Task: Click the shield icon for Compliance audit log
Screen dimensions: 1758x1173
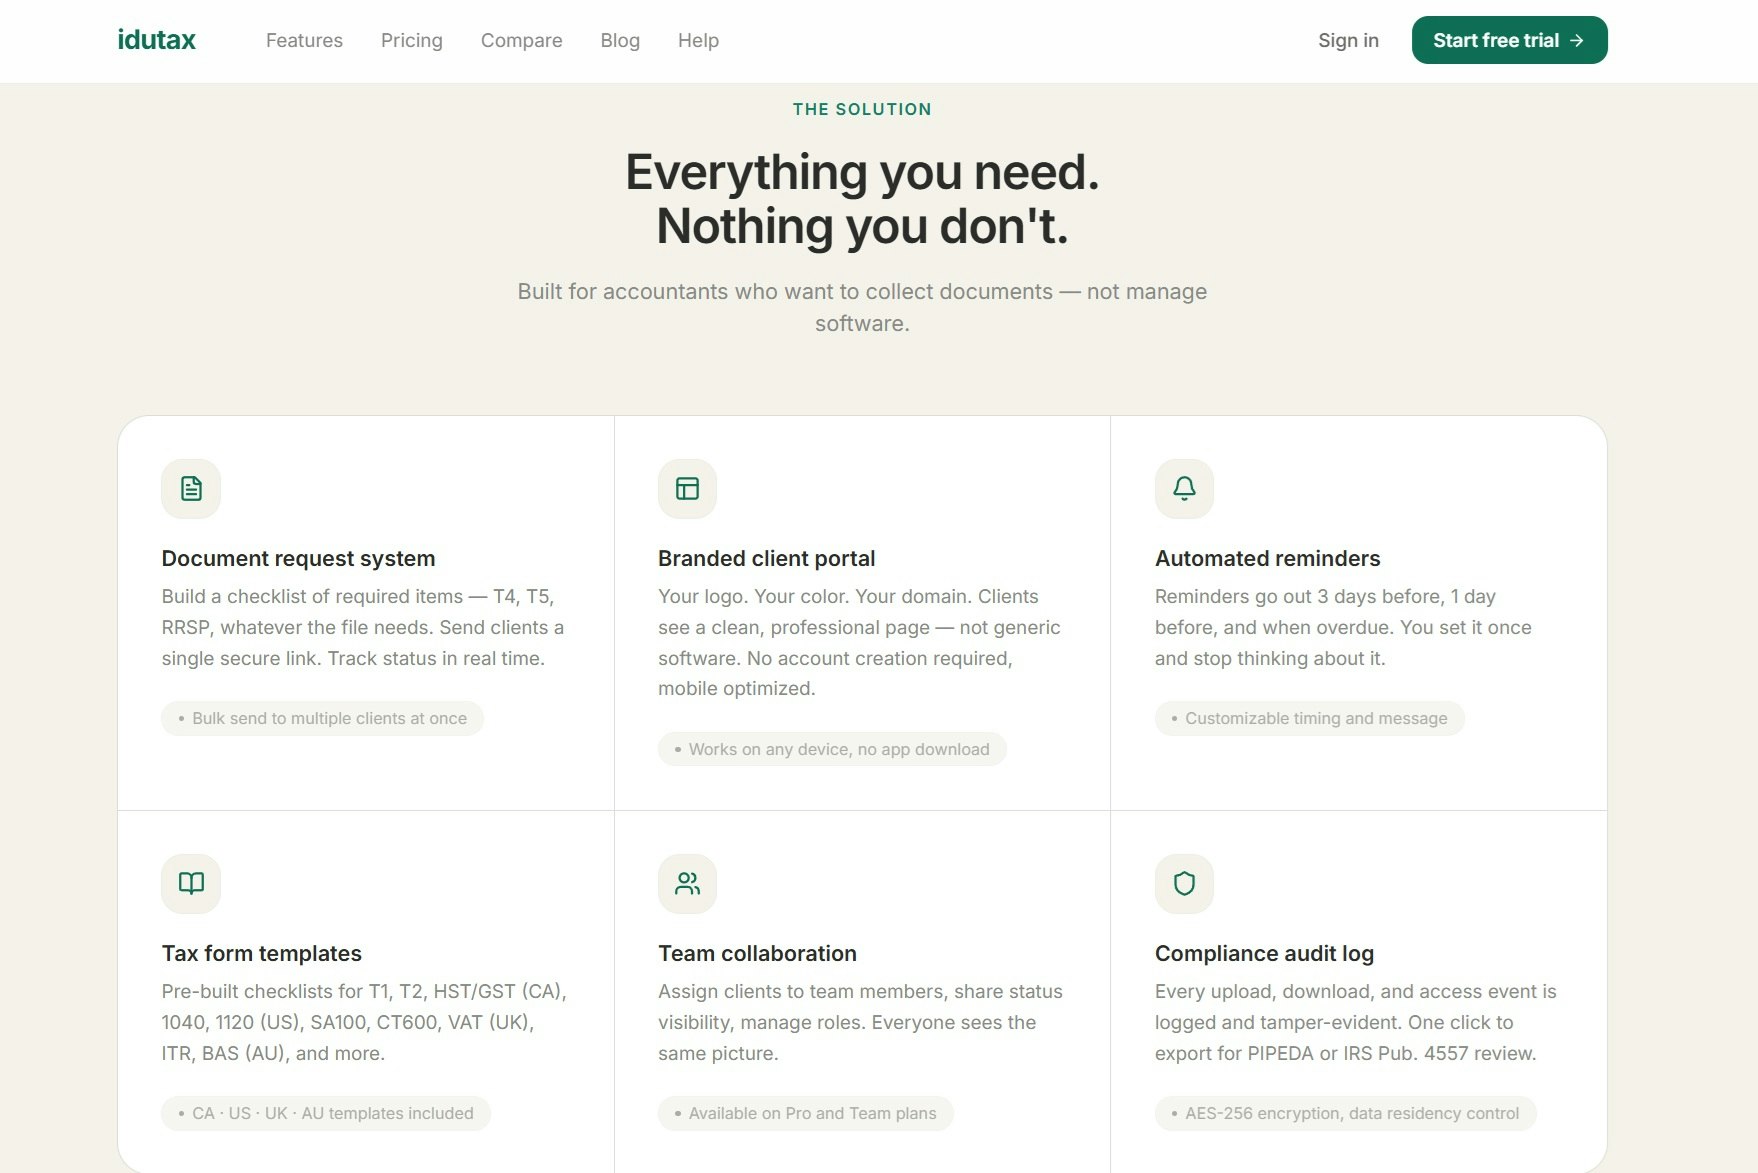Action: pos(1184,884)
